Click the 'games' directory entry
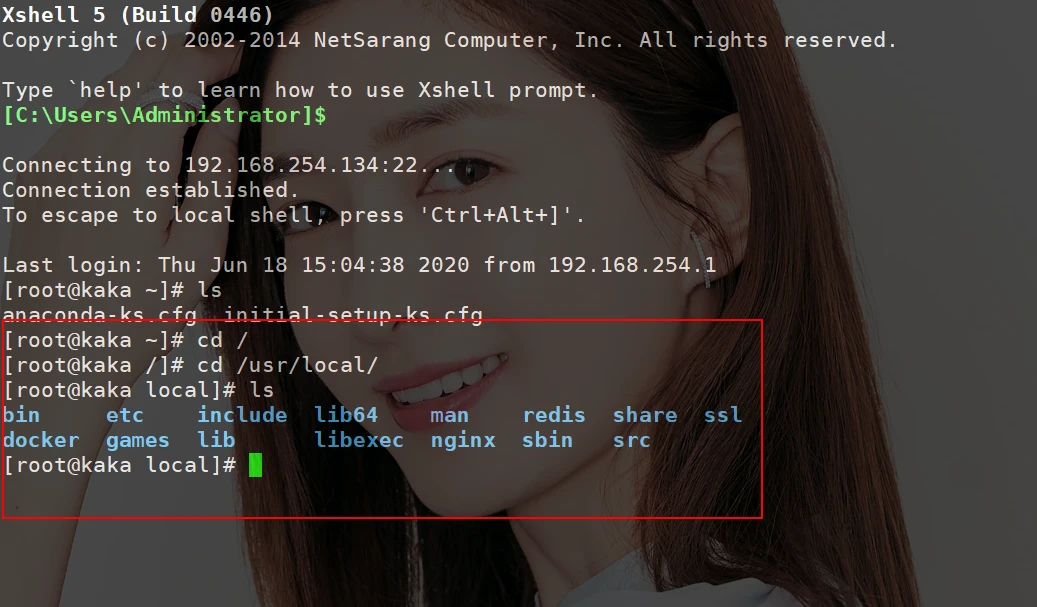The width and height of the screenshot is (1037, 607). (x=138, y=440)
